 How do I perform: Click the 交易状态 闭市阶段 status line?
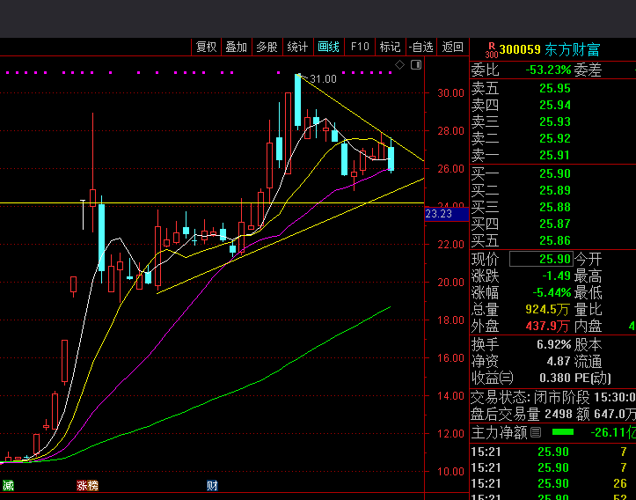coord(553,397)
